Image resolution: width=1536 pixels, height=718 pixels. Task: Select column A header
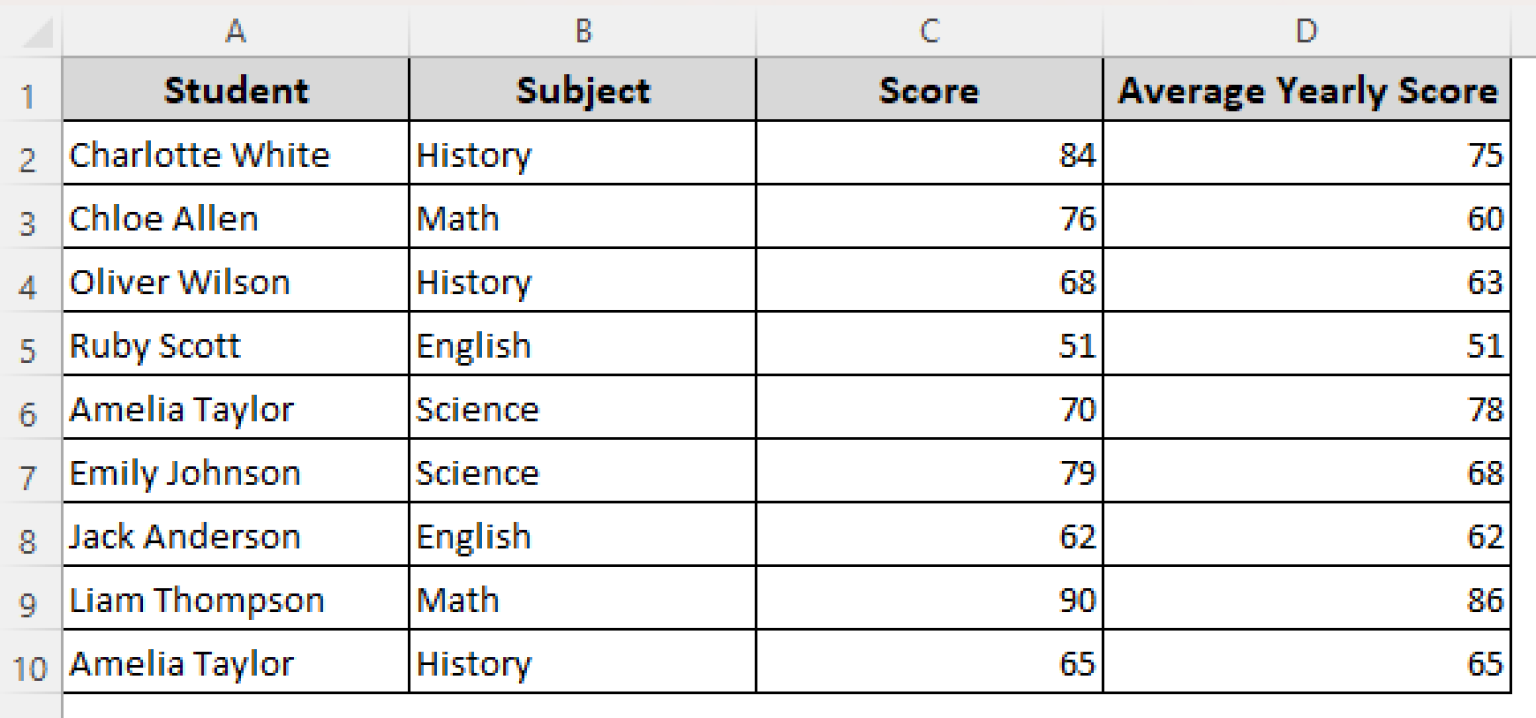pos(235,32)
